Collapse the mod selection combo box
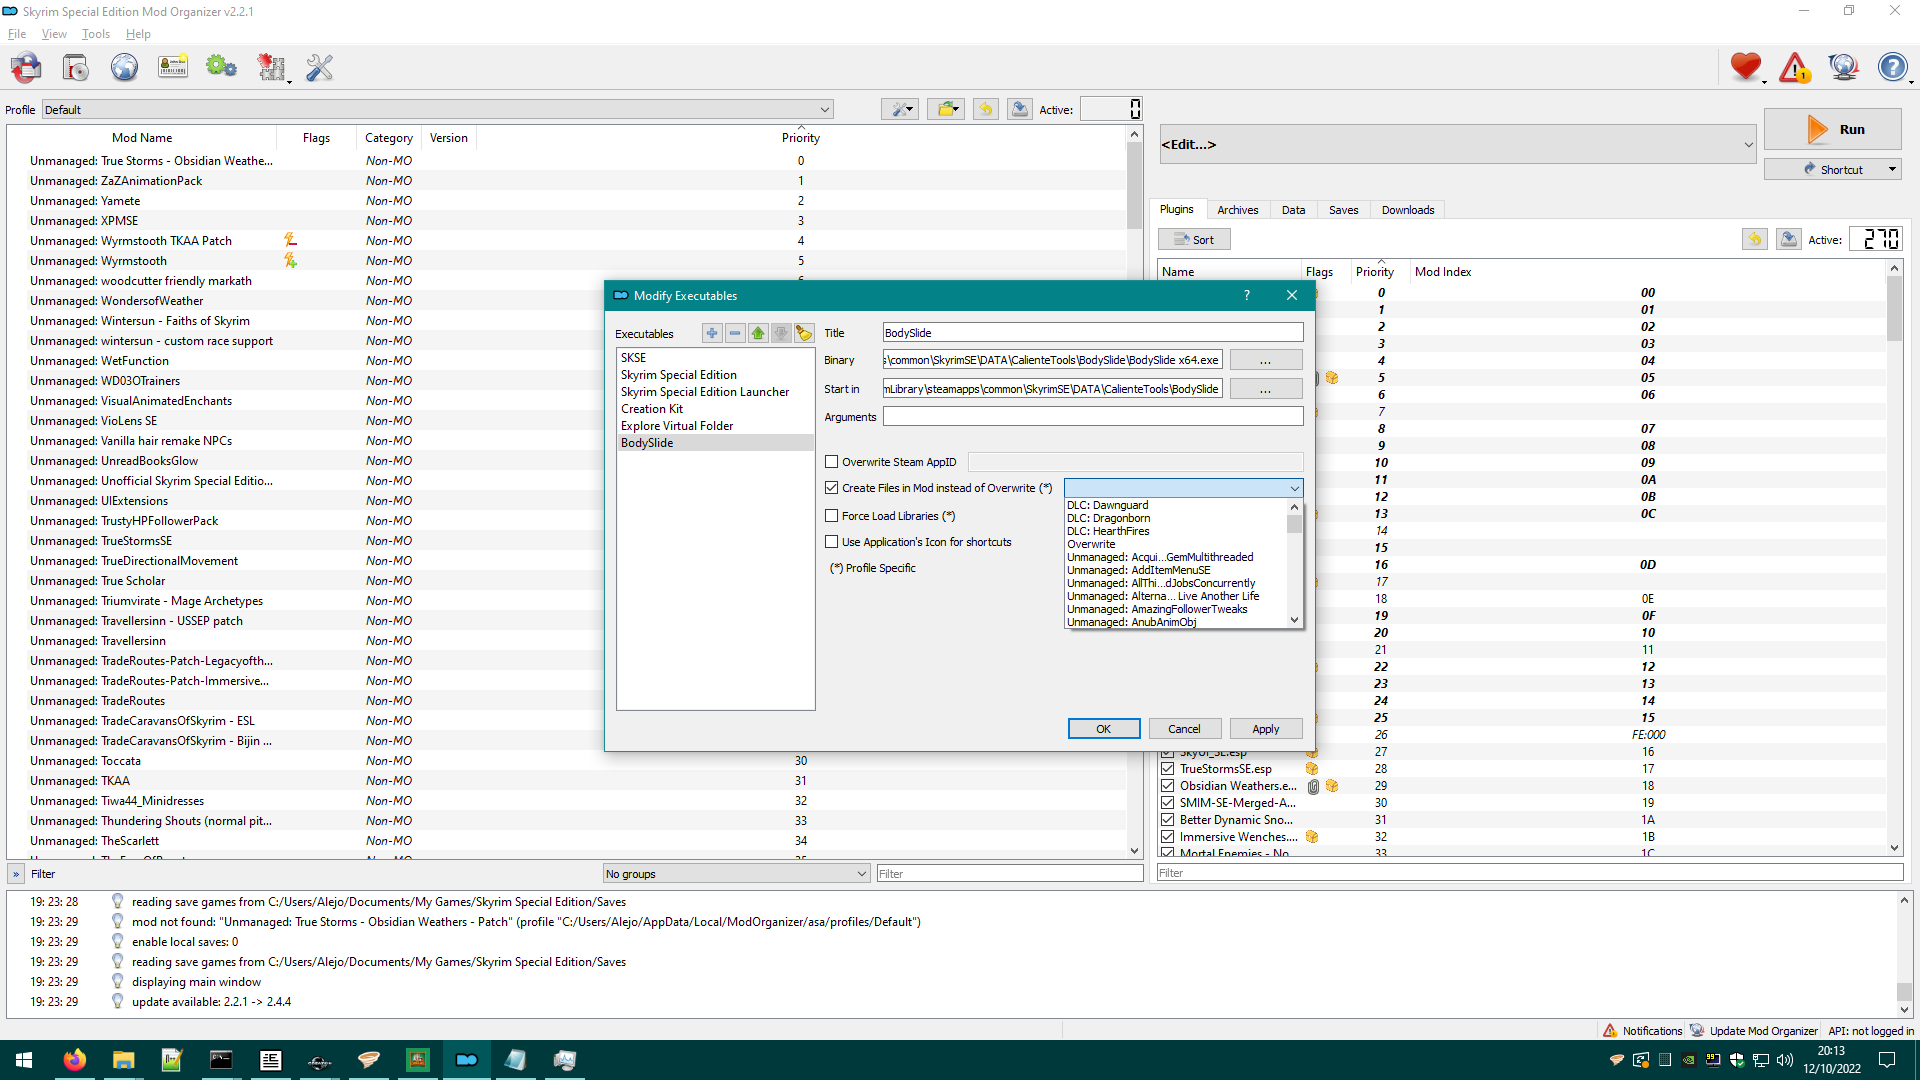 [1183, 488]
